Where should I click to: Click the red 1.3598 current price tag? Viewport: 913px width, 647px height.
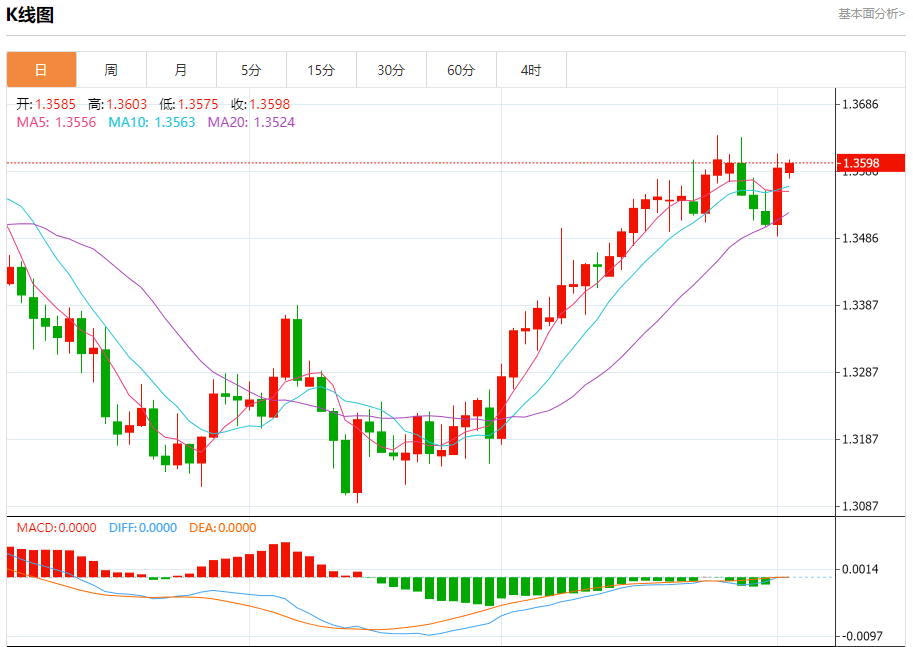pos(870,163)
